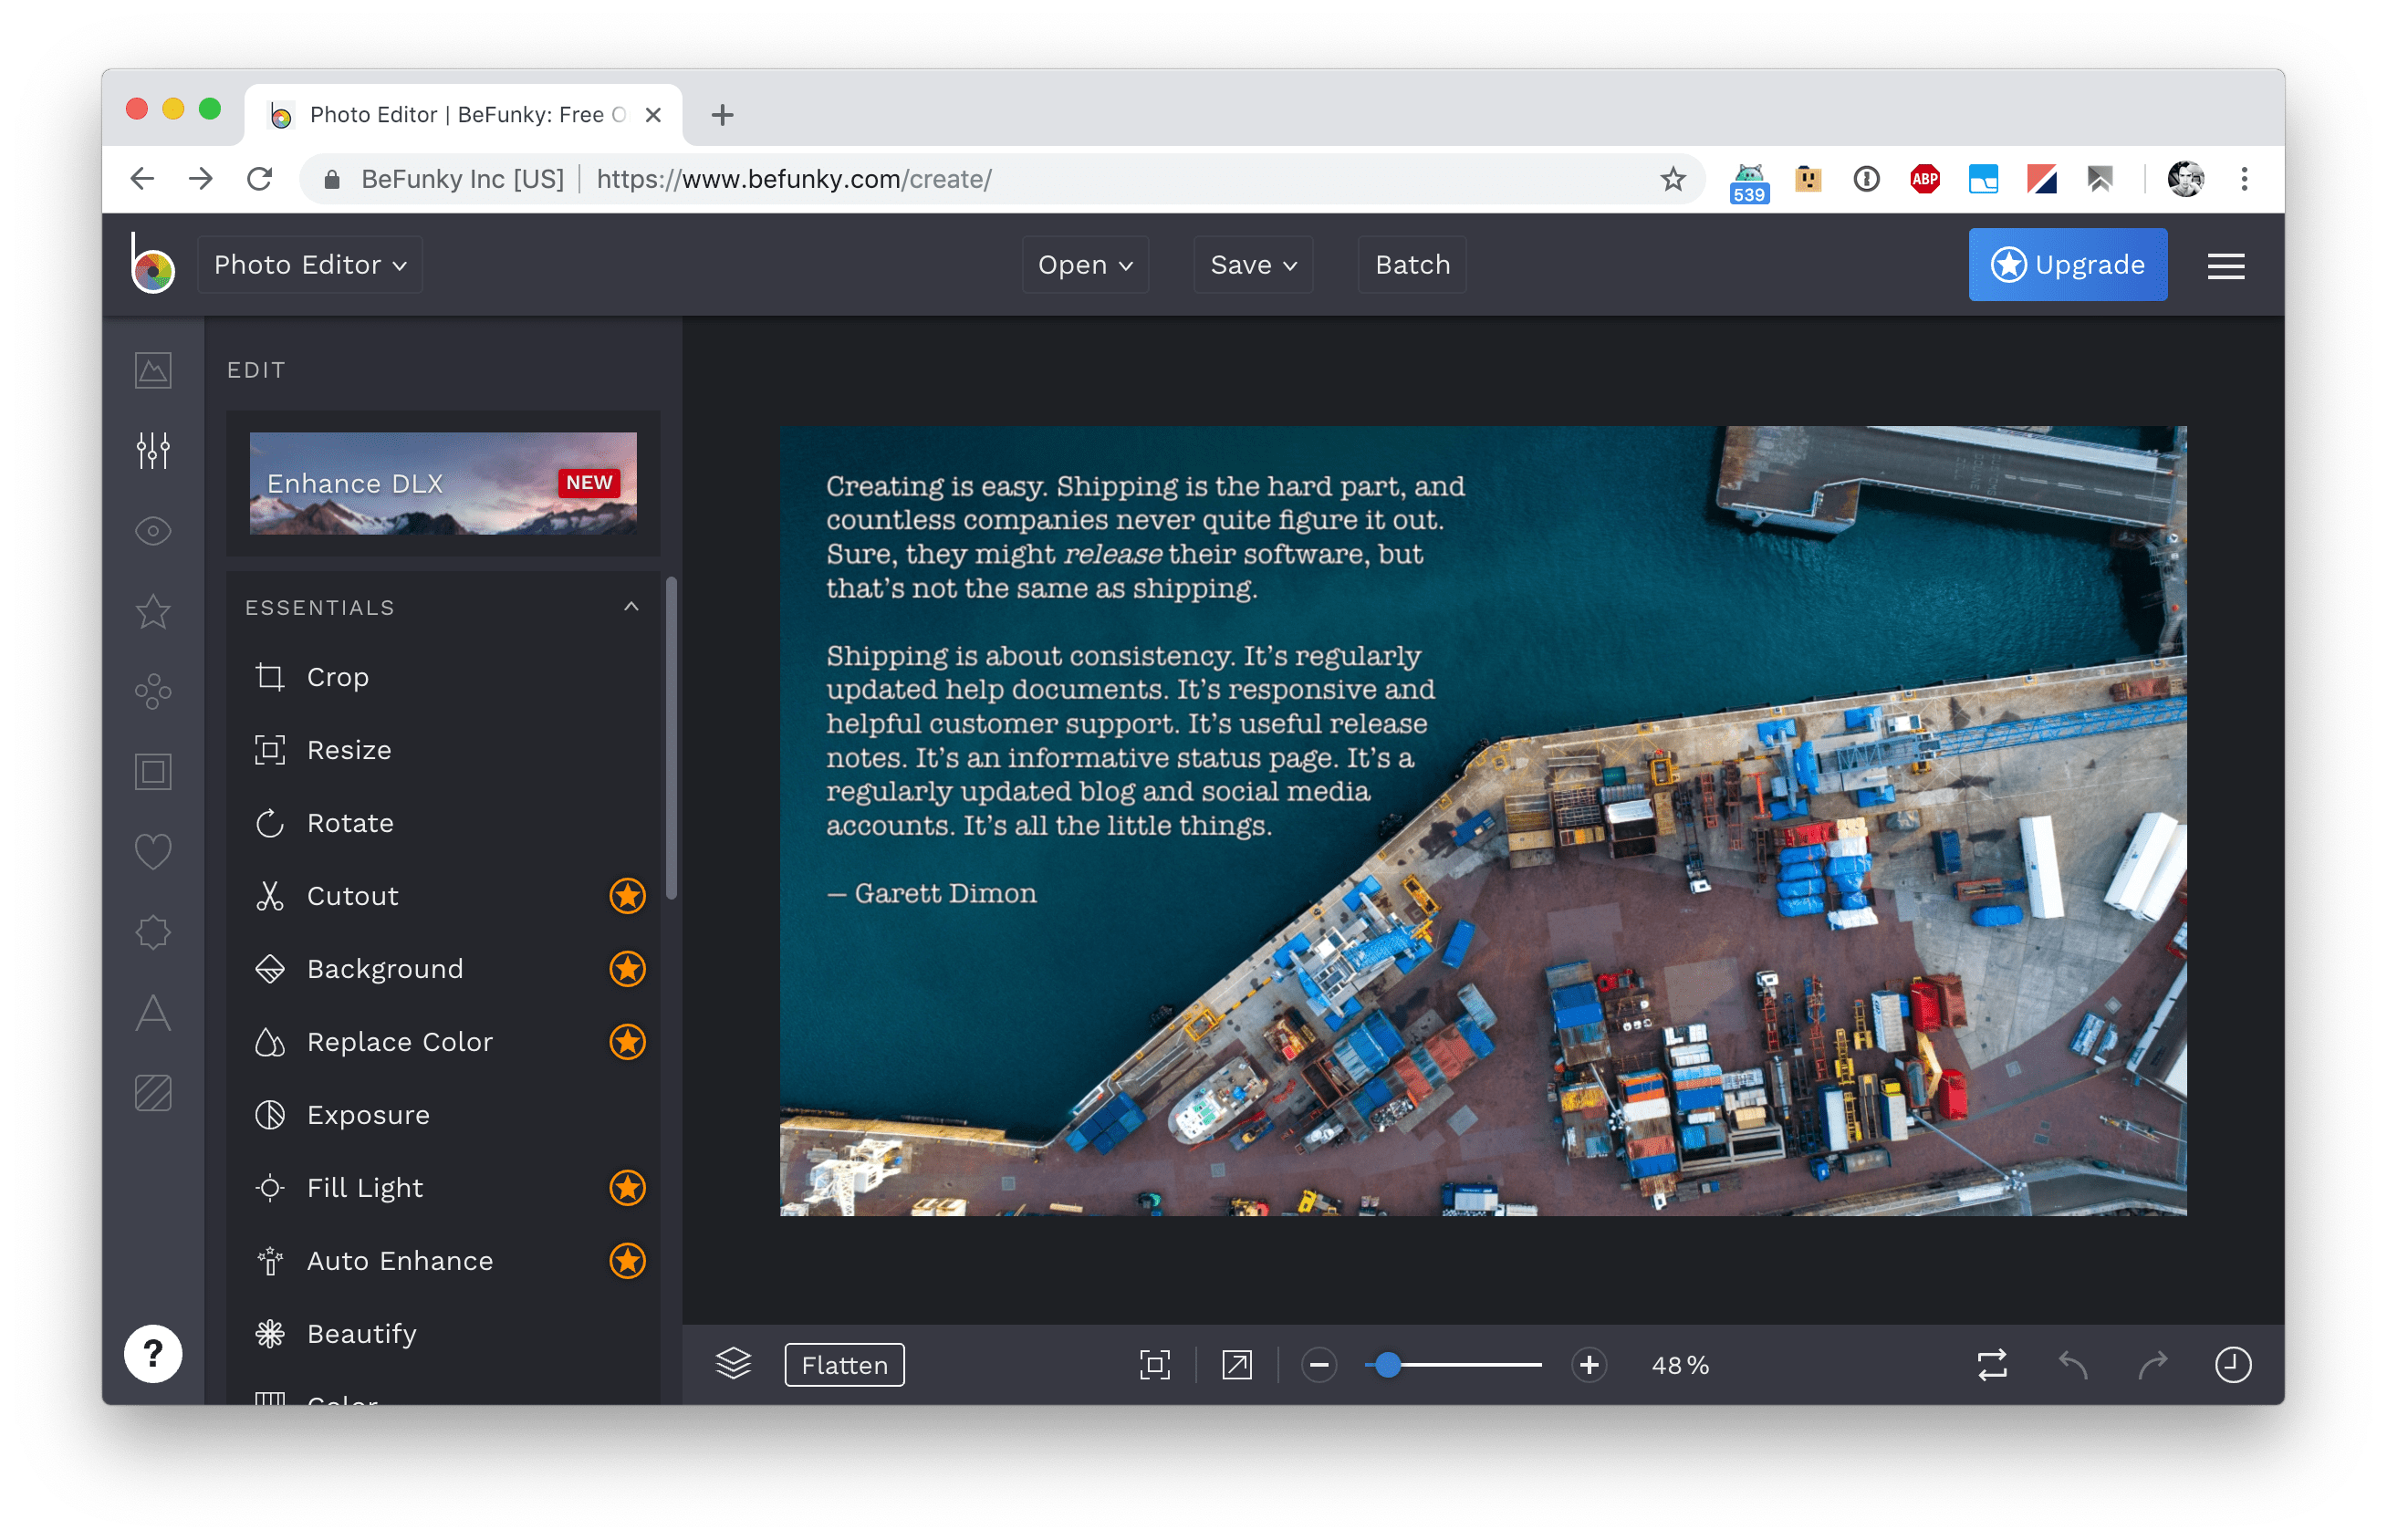Click the fit-to-screen icon
This screenshot has height=1540, width=2387.
click(1155, 1364)
